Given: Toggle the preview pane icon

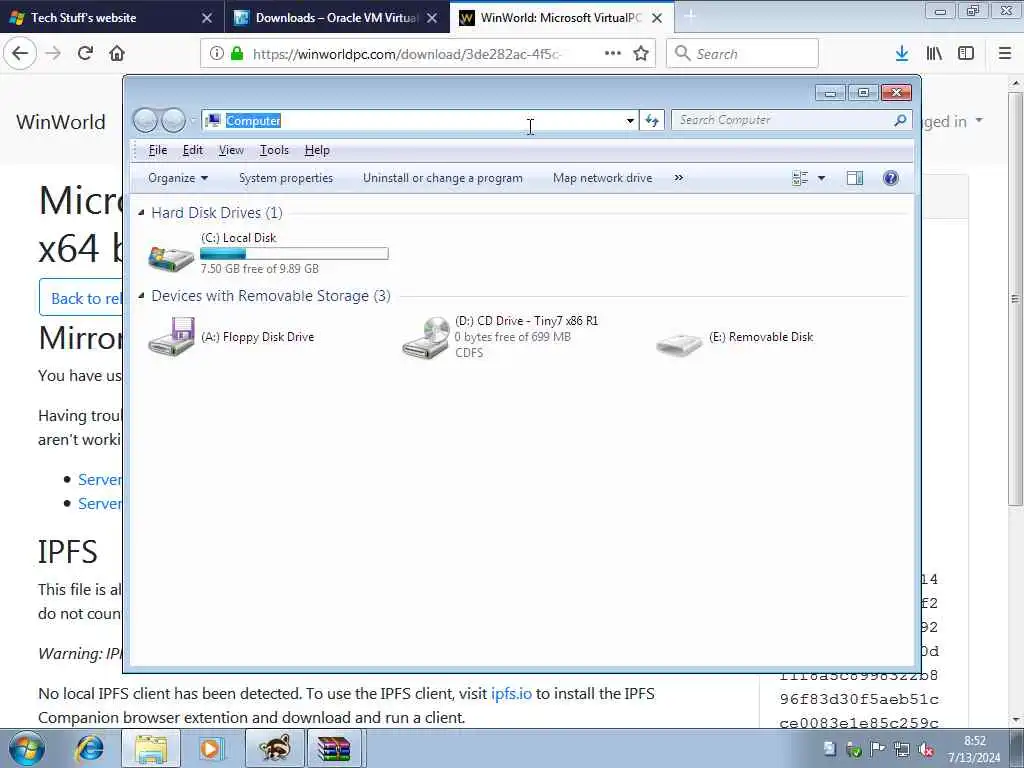Looking at the screenshot, I should [x=854, y=178].
